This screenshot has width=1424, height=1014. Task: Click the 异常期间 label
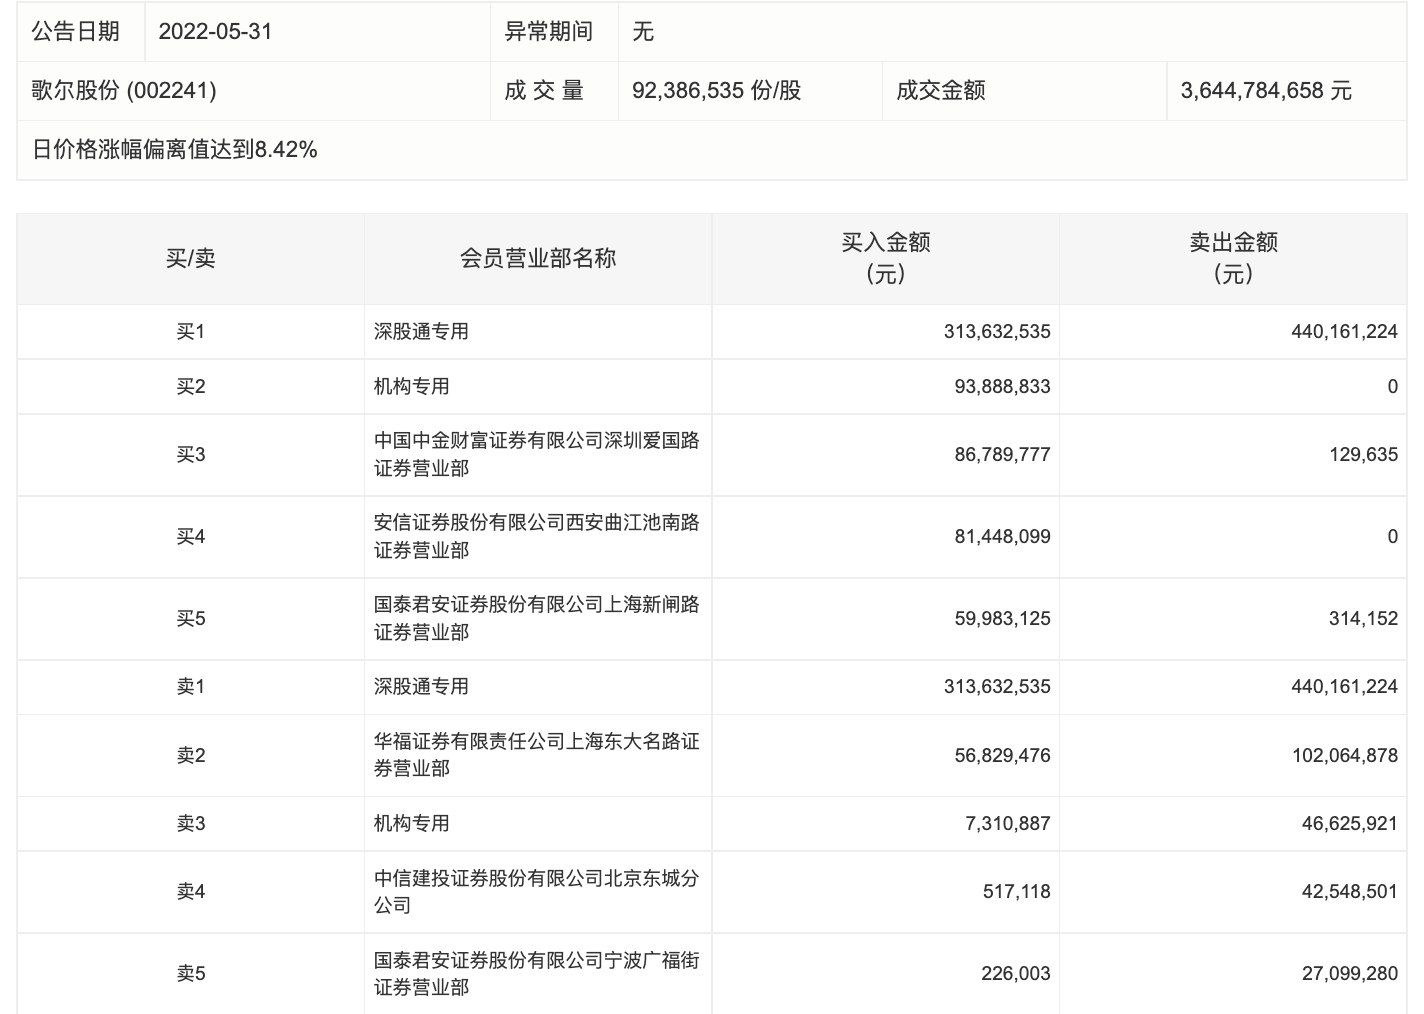pyautogui.click(x=548, y=31)
